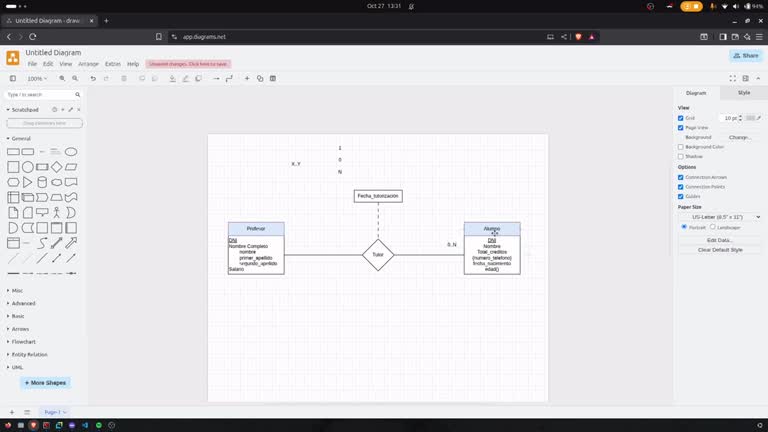
Task: Select the diamond shape in General palette
Action: 57,167
